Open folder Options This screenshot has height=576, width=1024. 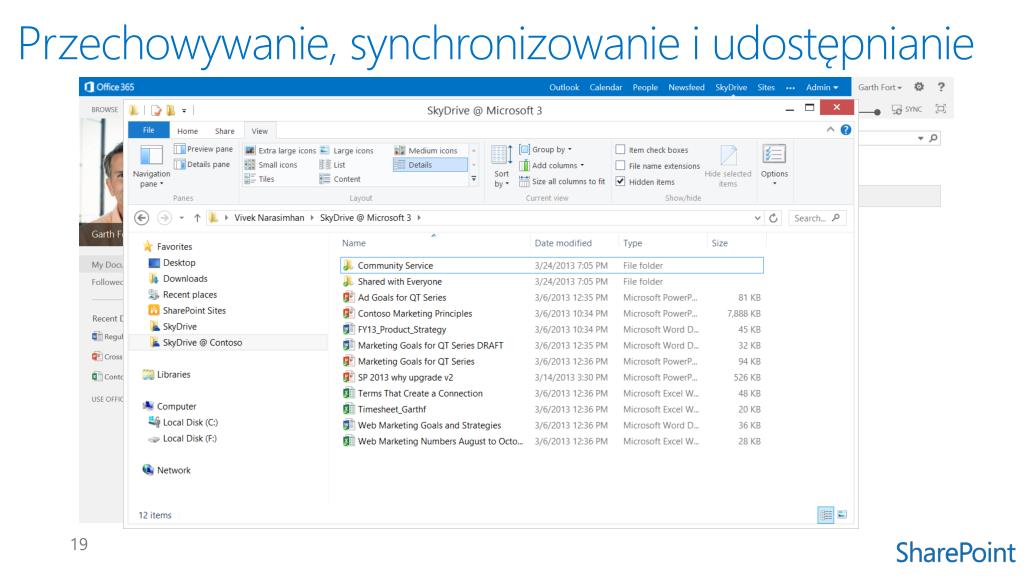[774, 165]
